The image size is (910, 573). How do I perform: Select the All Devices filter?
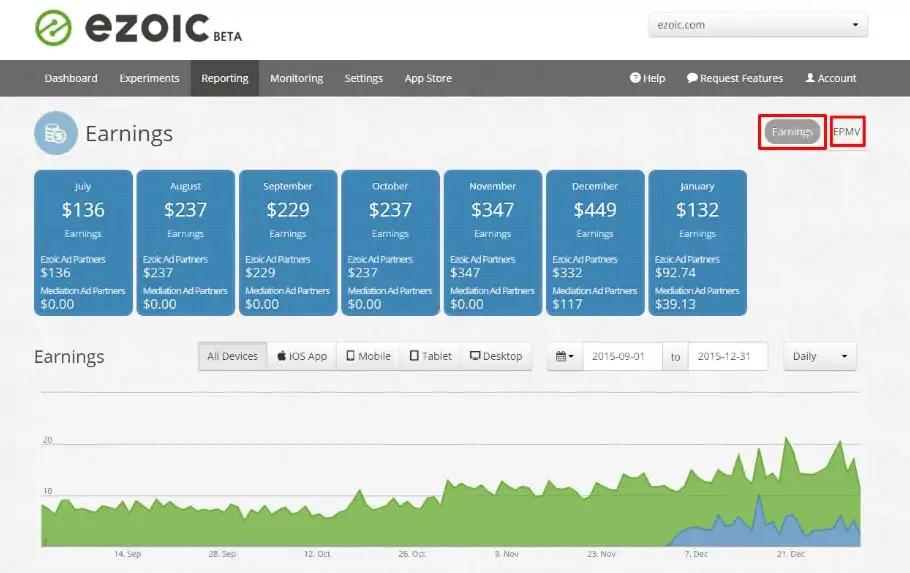pos(233,356)
